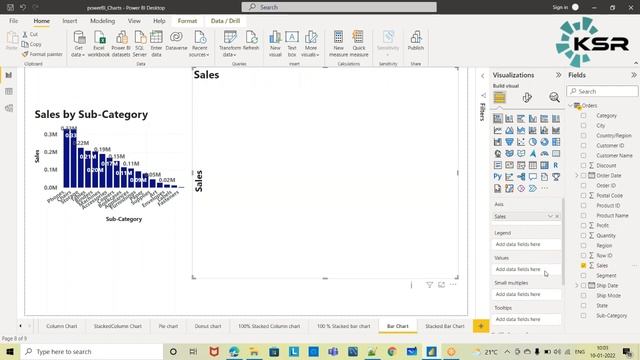Check the Quantity field checkbox
Image resolution: width=640 pixels, height=360 pixels.
(x=583, y=236)
